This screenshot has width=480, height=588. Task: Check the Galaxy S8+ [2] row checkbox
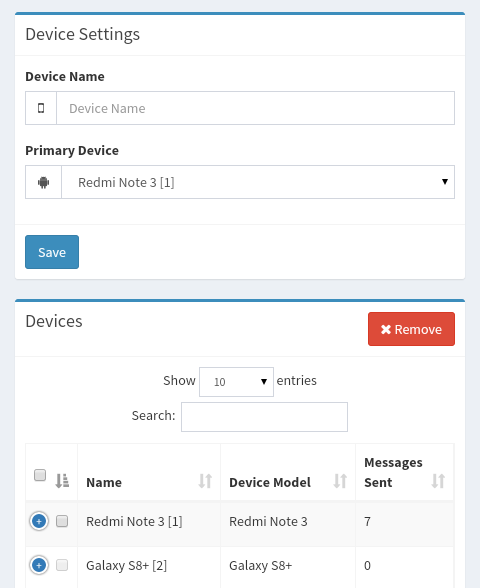coord(62,565)
